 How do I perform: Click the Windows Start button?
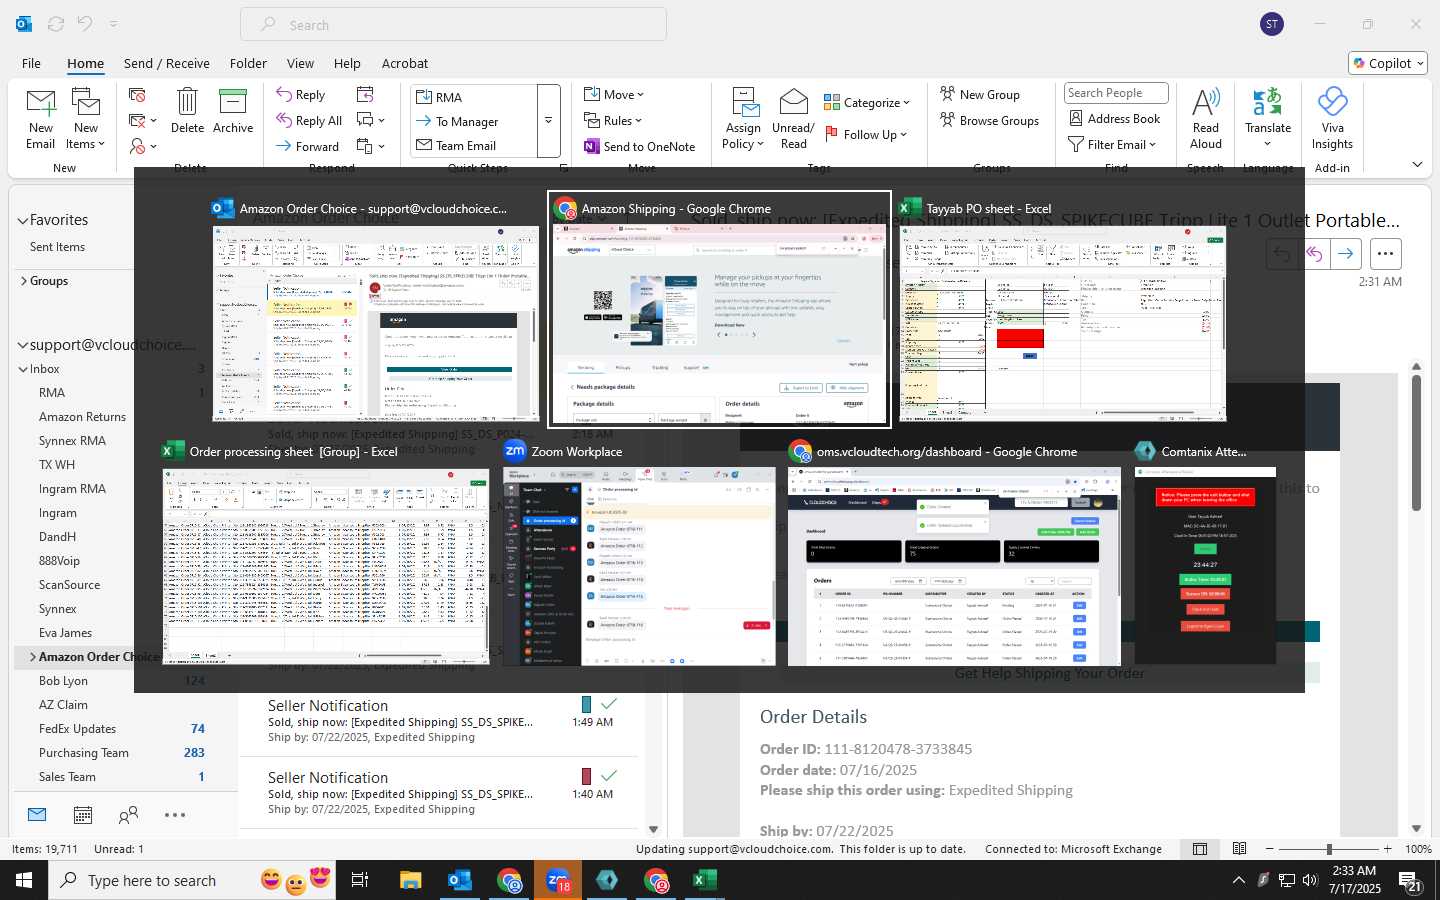coord(24,880)
